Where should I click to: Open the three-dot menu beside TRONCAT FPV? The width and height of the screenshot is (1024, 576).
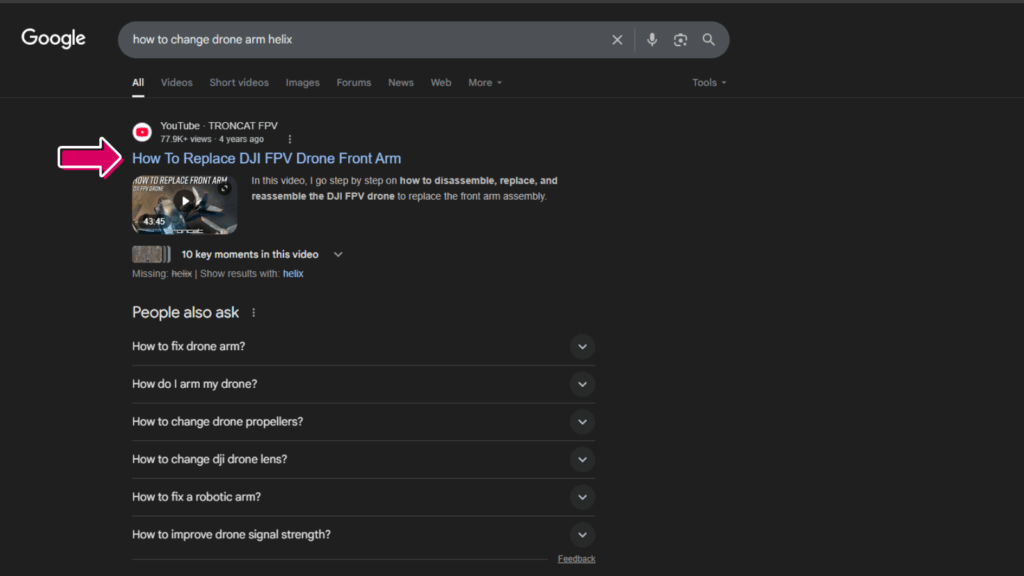tap(290, 139)
